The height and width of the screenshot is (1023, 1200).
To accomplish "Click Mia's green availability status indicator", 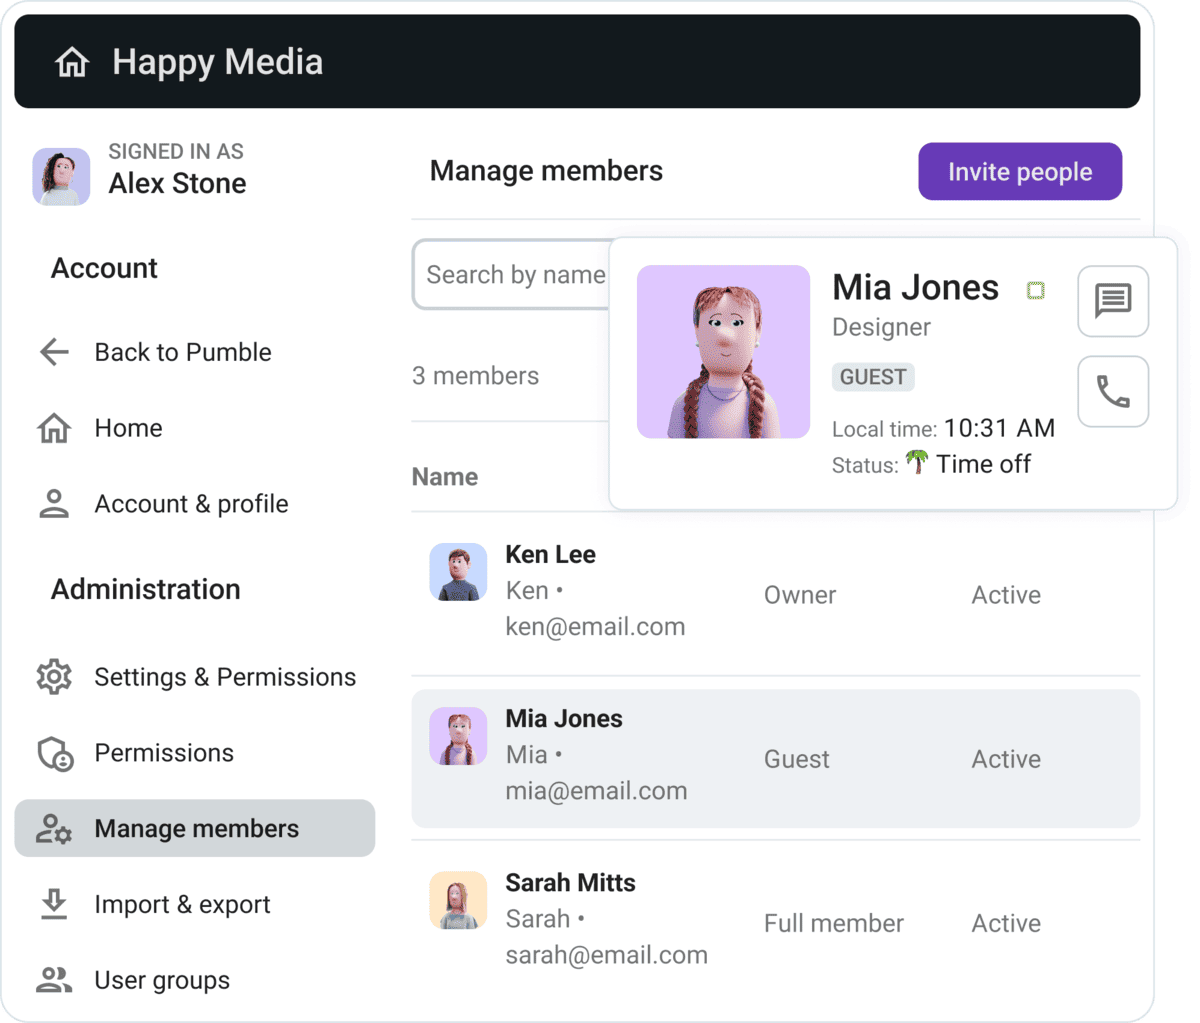I will coord(1035,290).
